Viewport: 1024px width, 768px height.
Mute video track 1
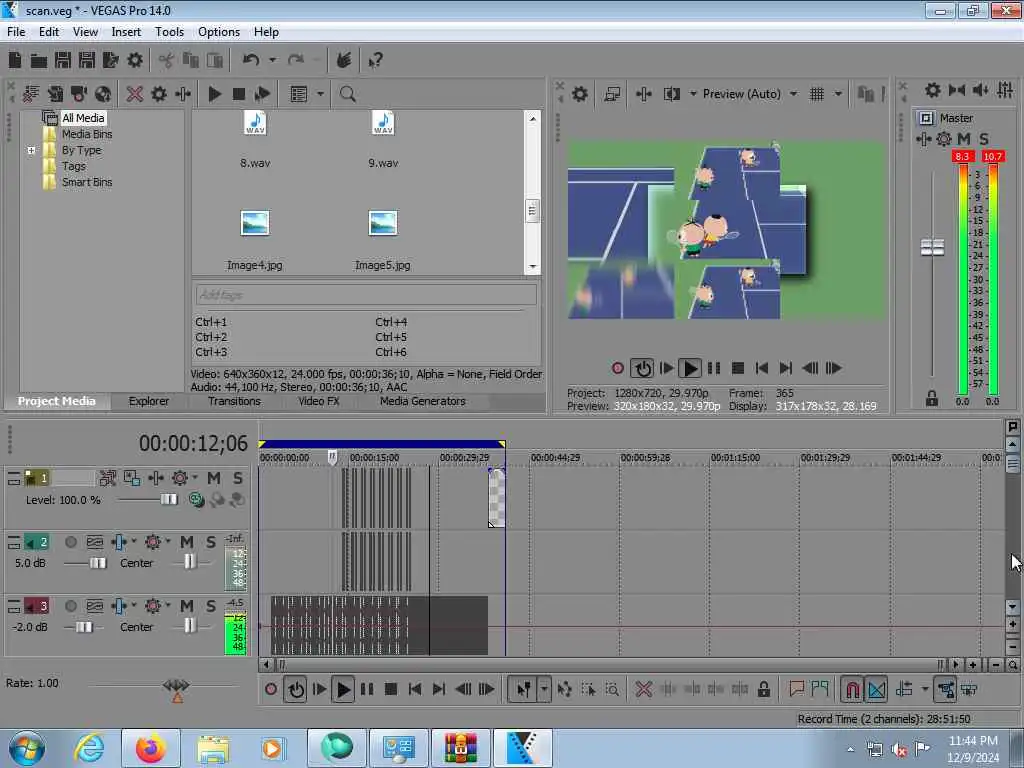214,478
